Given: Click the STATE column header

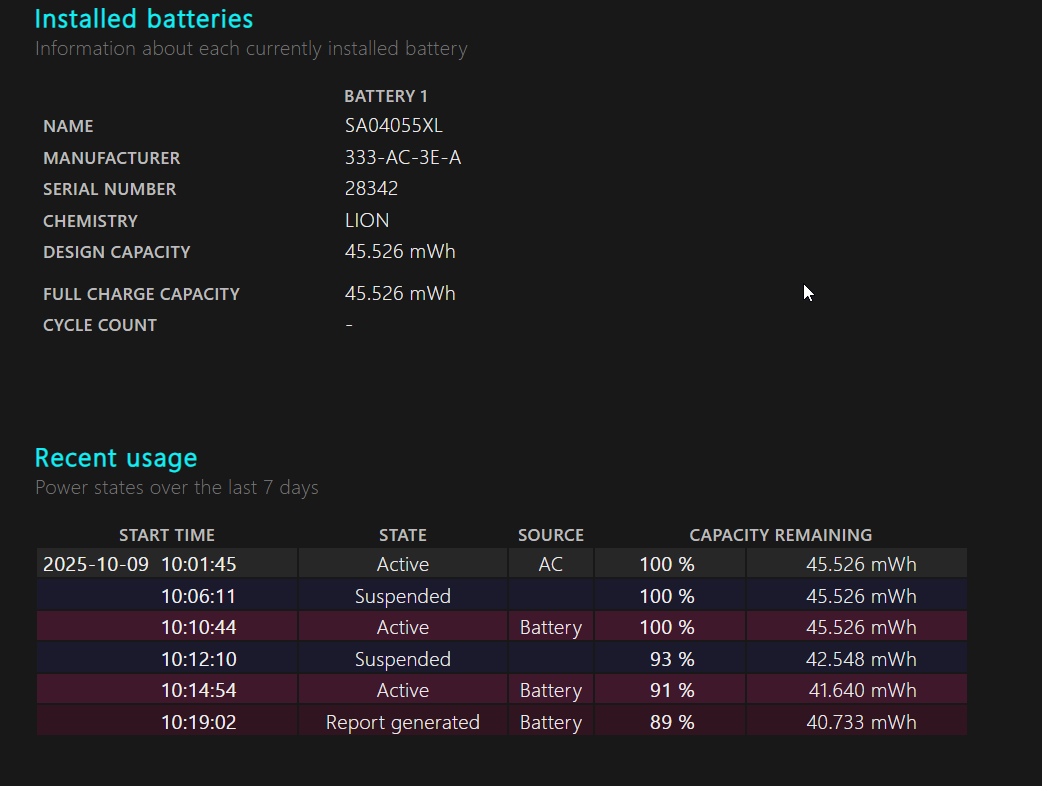Looking at the screenshot, I should click(x=402, y=535).
